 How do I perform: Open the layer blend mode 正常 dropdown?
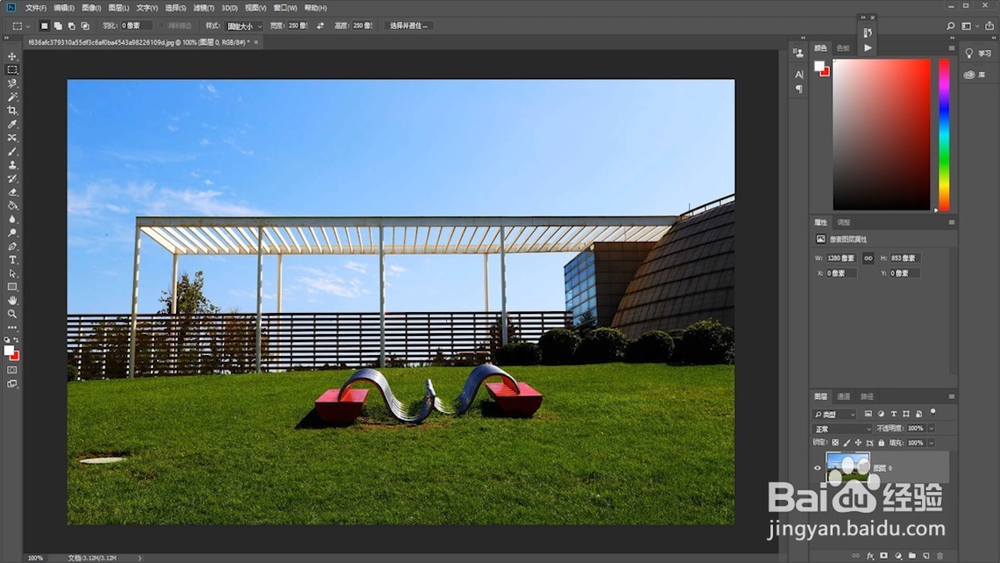tap(842, 428)
